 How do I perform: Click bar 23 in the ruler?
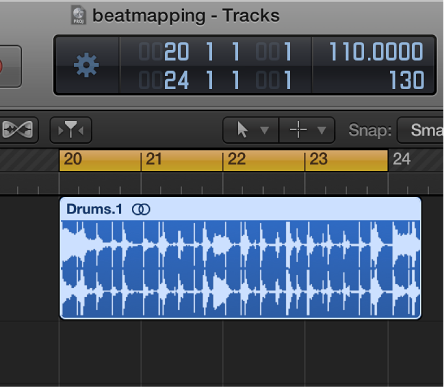[x=318, y=159]
